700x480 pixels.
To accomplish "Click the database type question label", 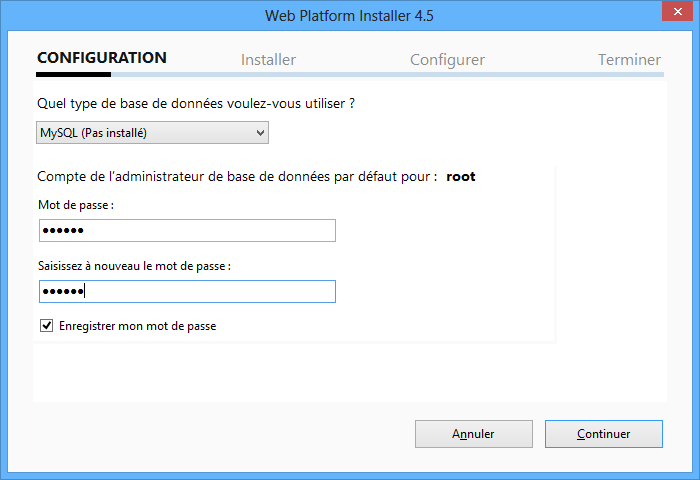I will 196,103.
